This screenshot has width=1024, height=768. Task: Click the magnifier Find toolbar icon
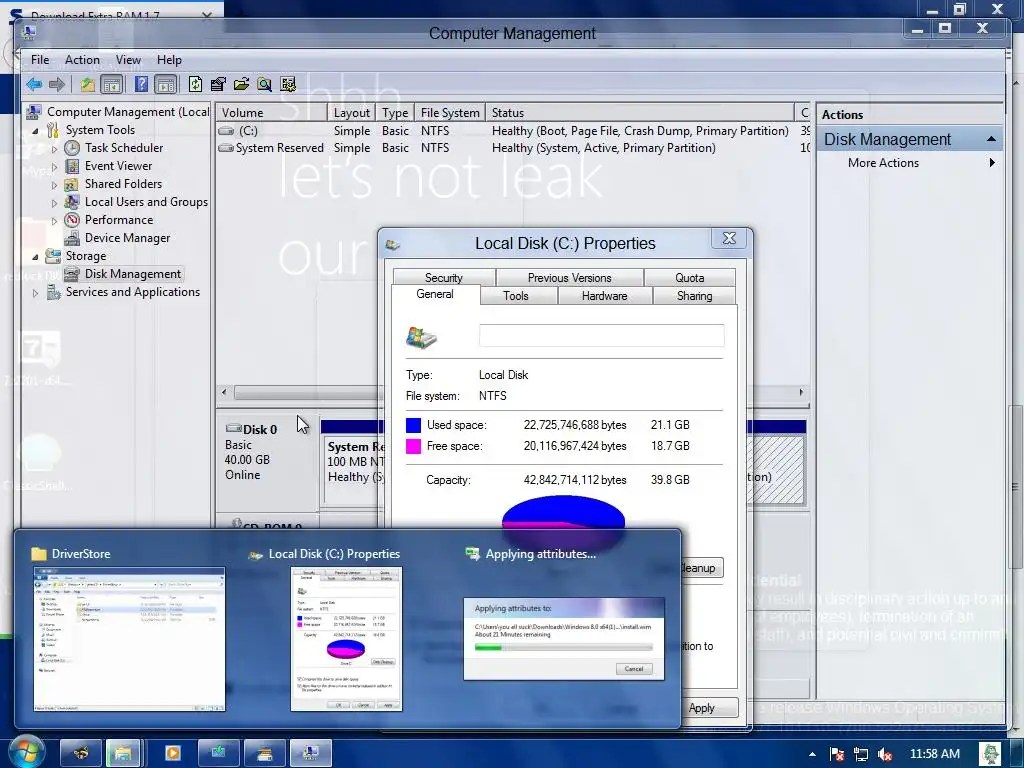264,84
